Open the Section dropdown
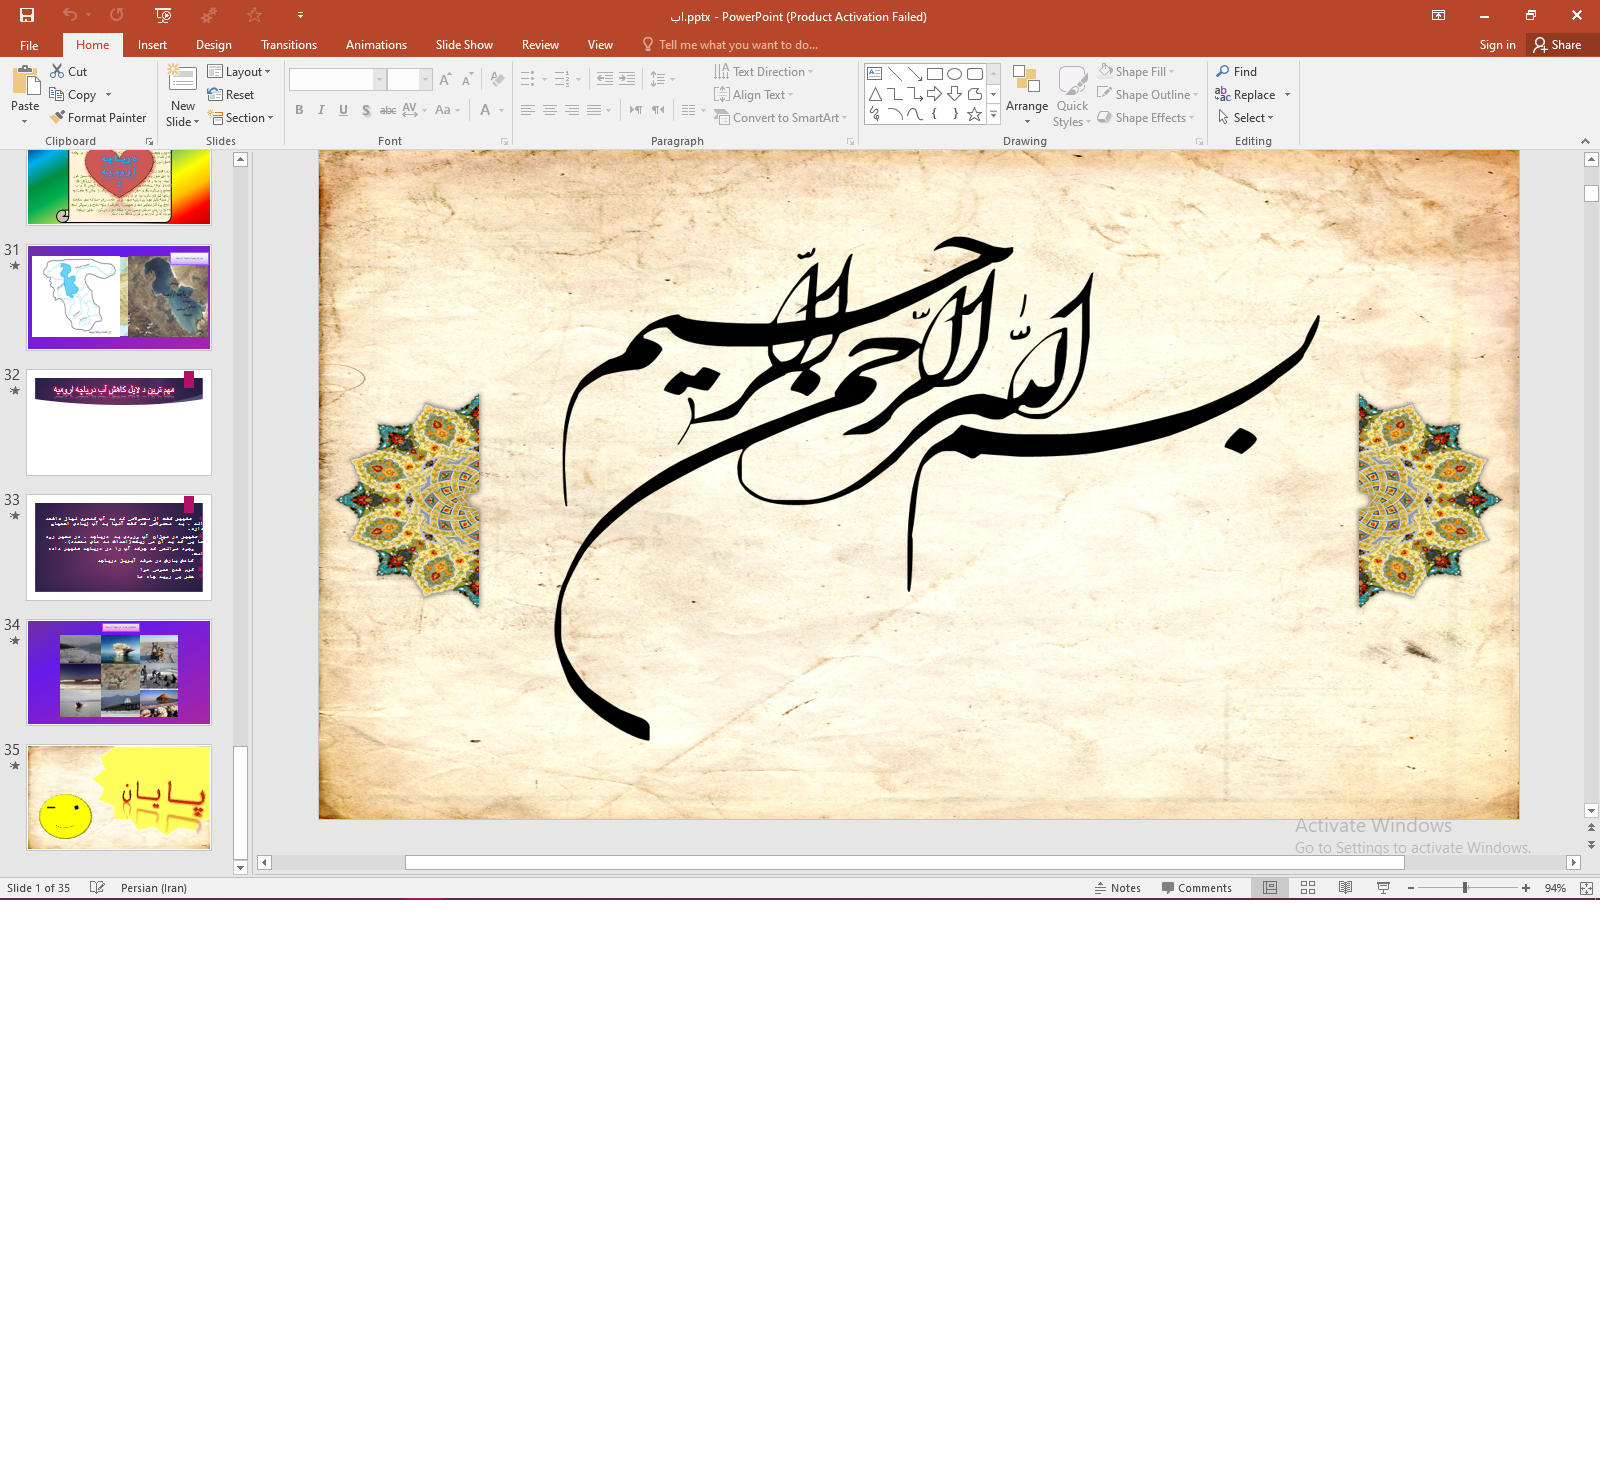Screen dimensions: 1600x1458 pos(240,118)
